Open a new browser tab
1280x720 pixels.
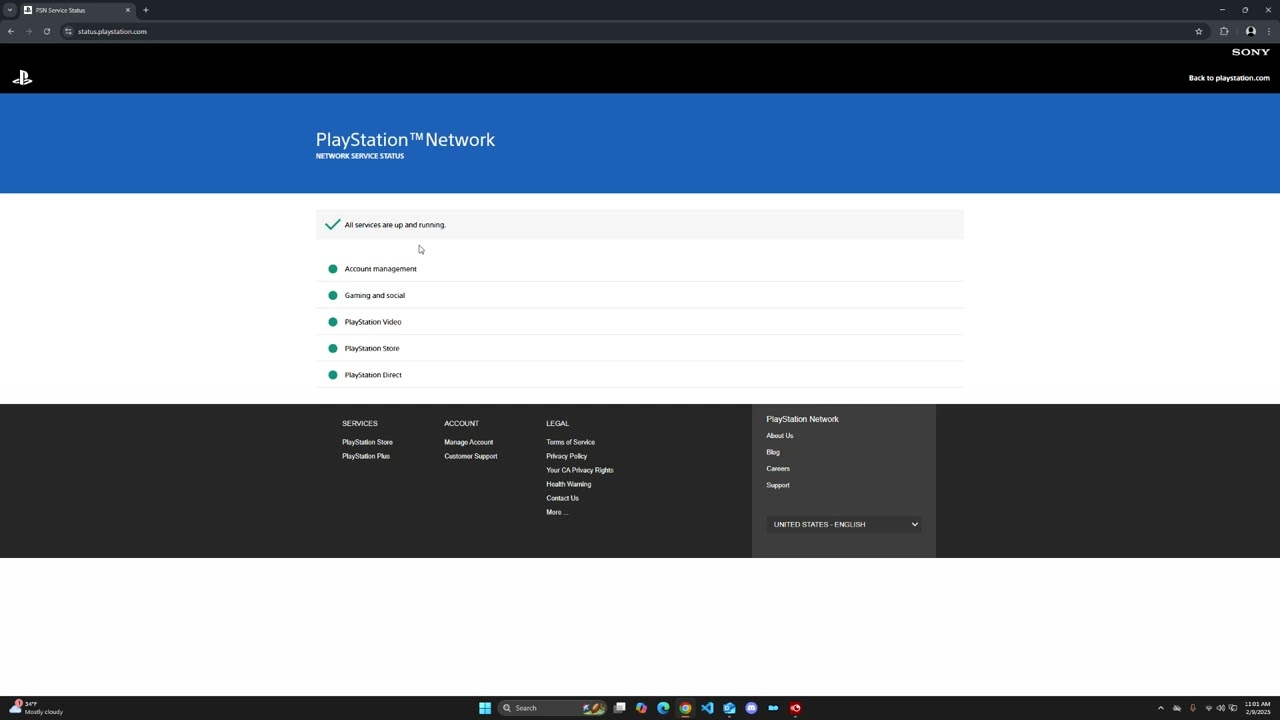(145, 10)
